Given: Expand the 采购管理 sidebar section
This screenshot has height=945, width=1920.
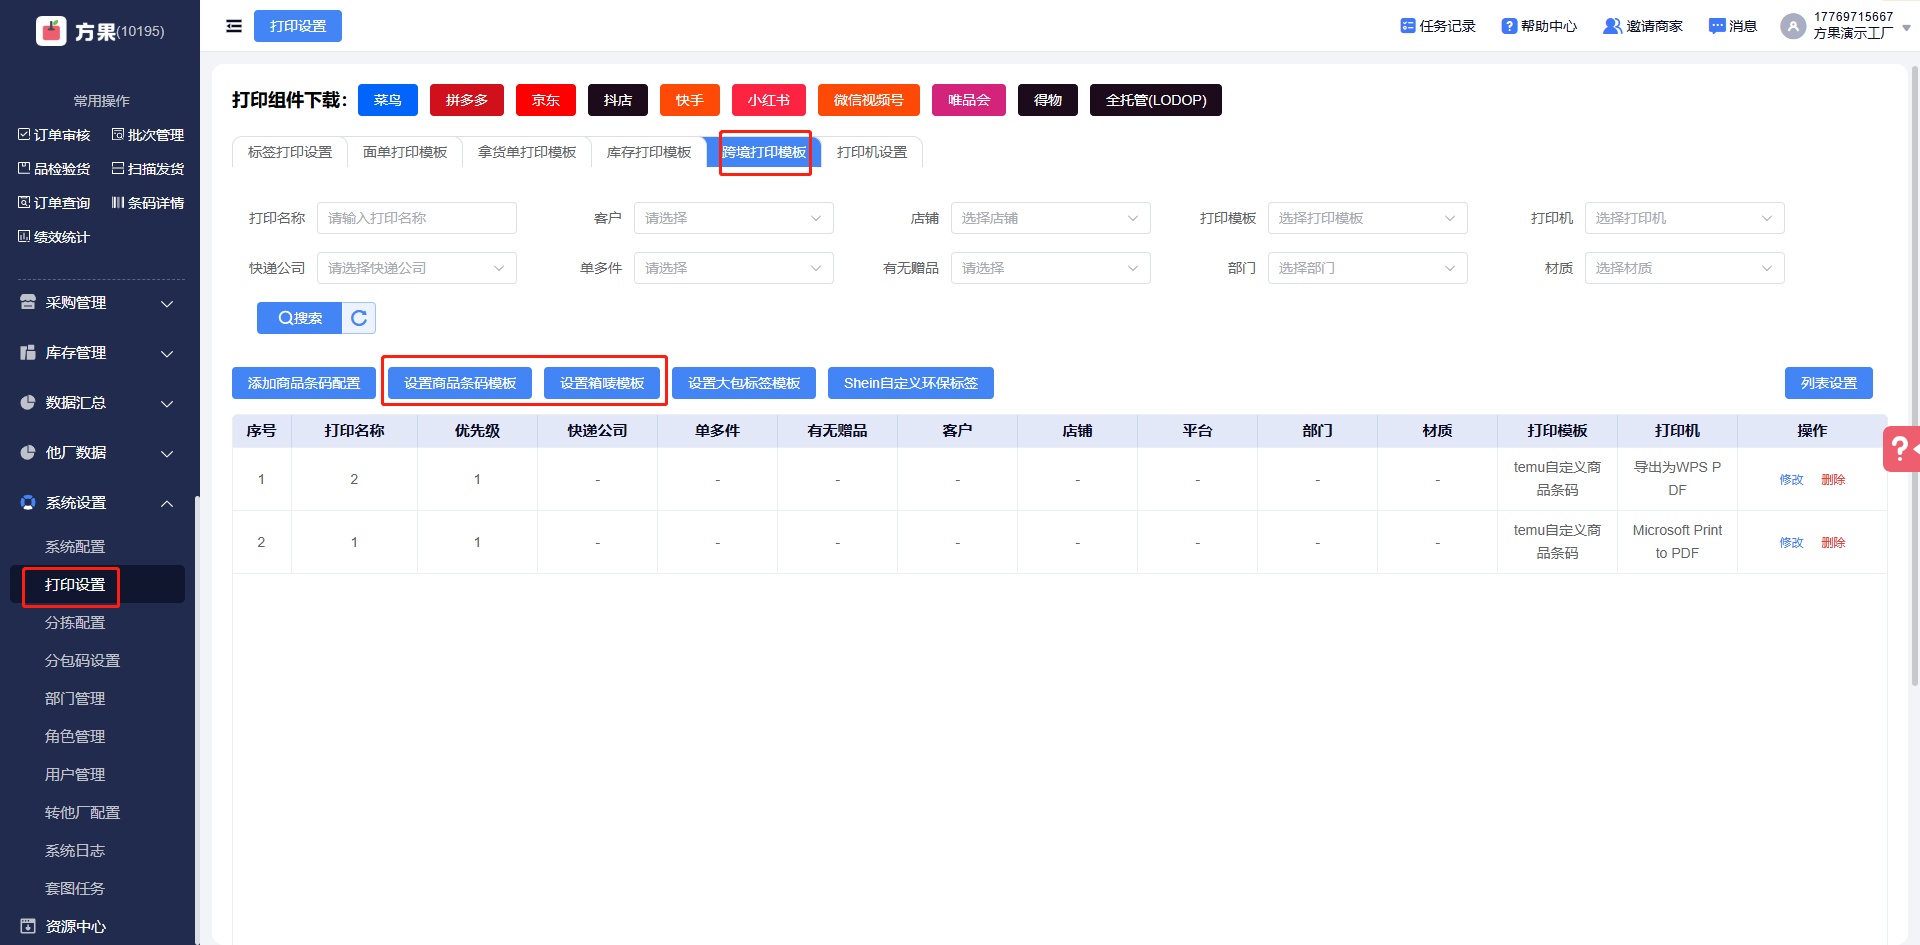Looking at the screenshot, I should [x=97, y=303].
